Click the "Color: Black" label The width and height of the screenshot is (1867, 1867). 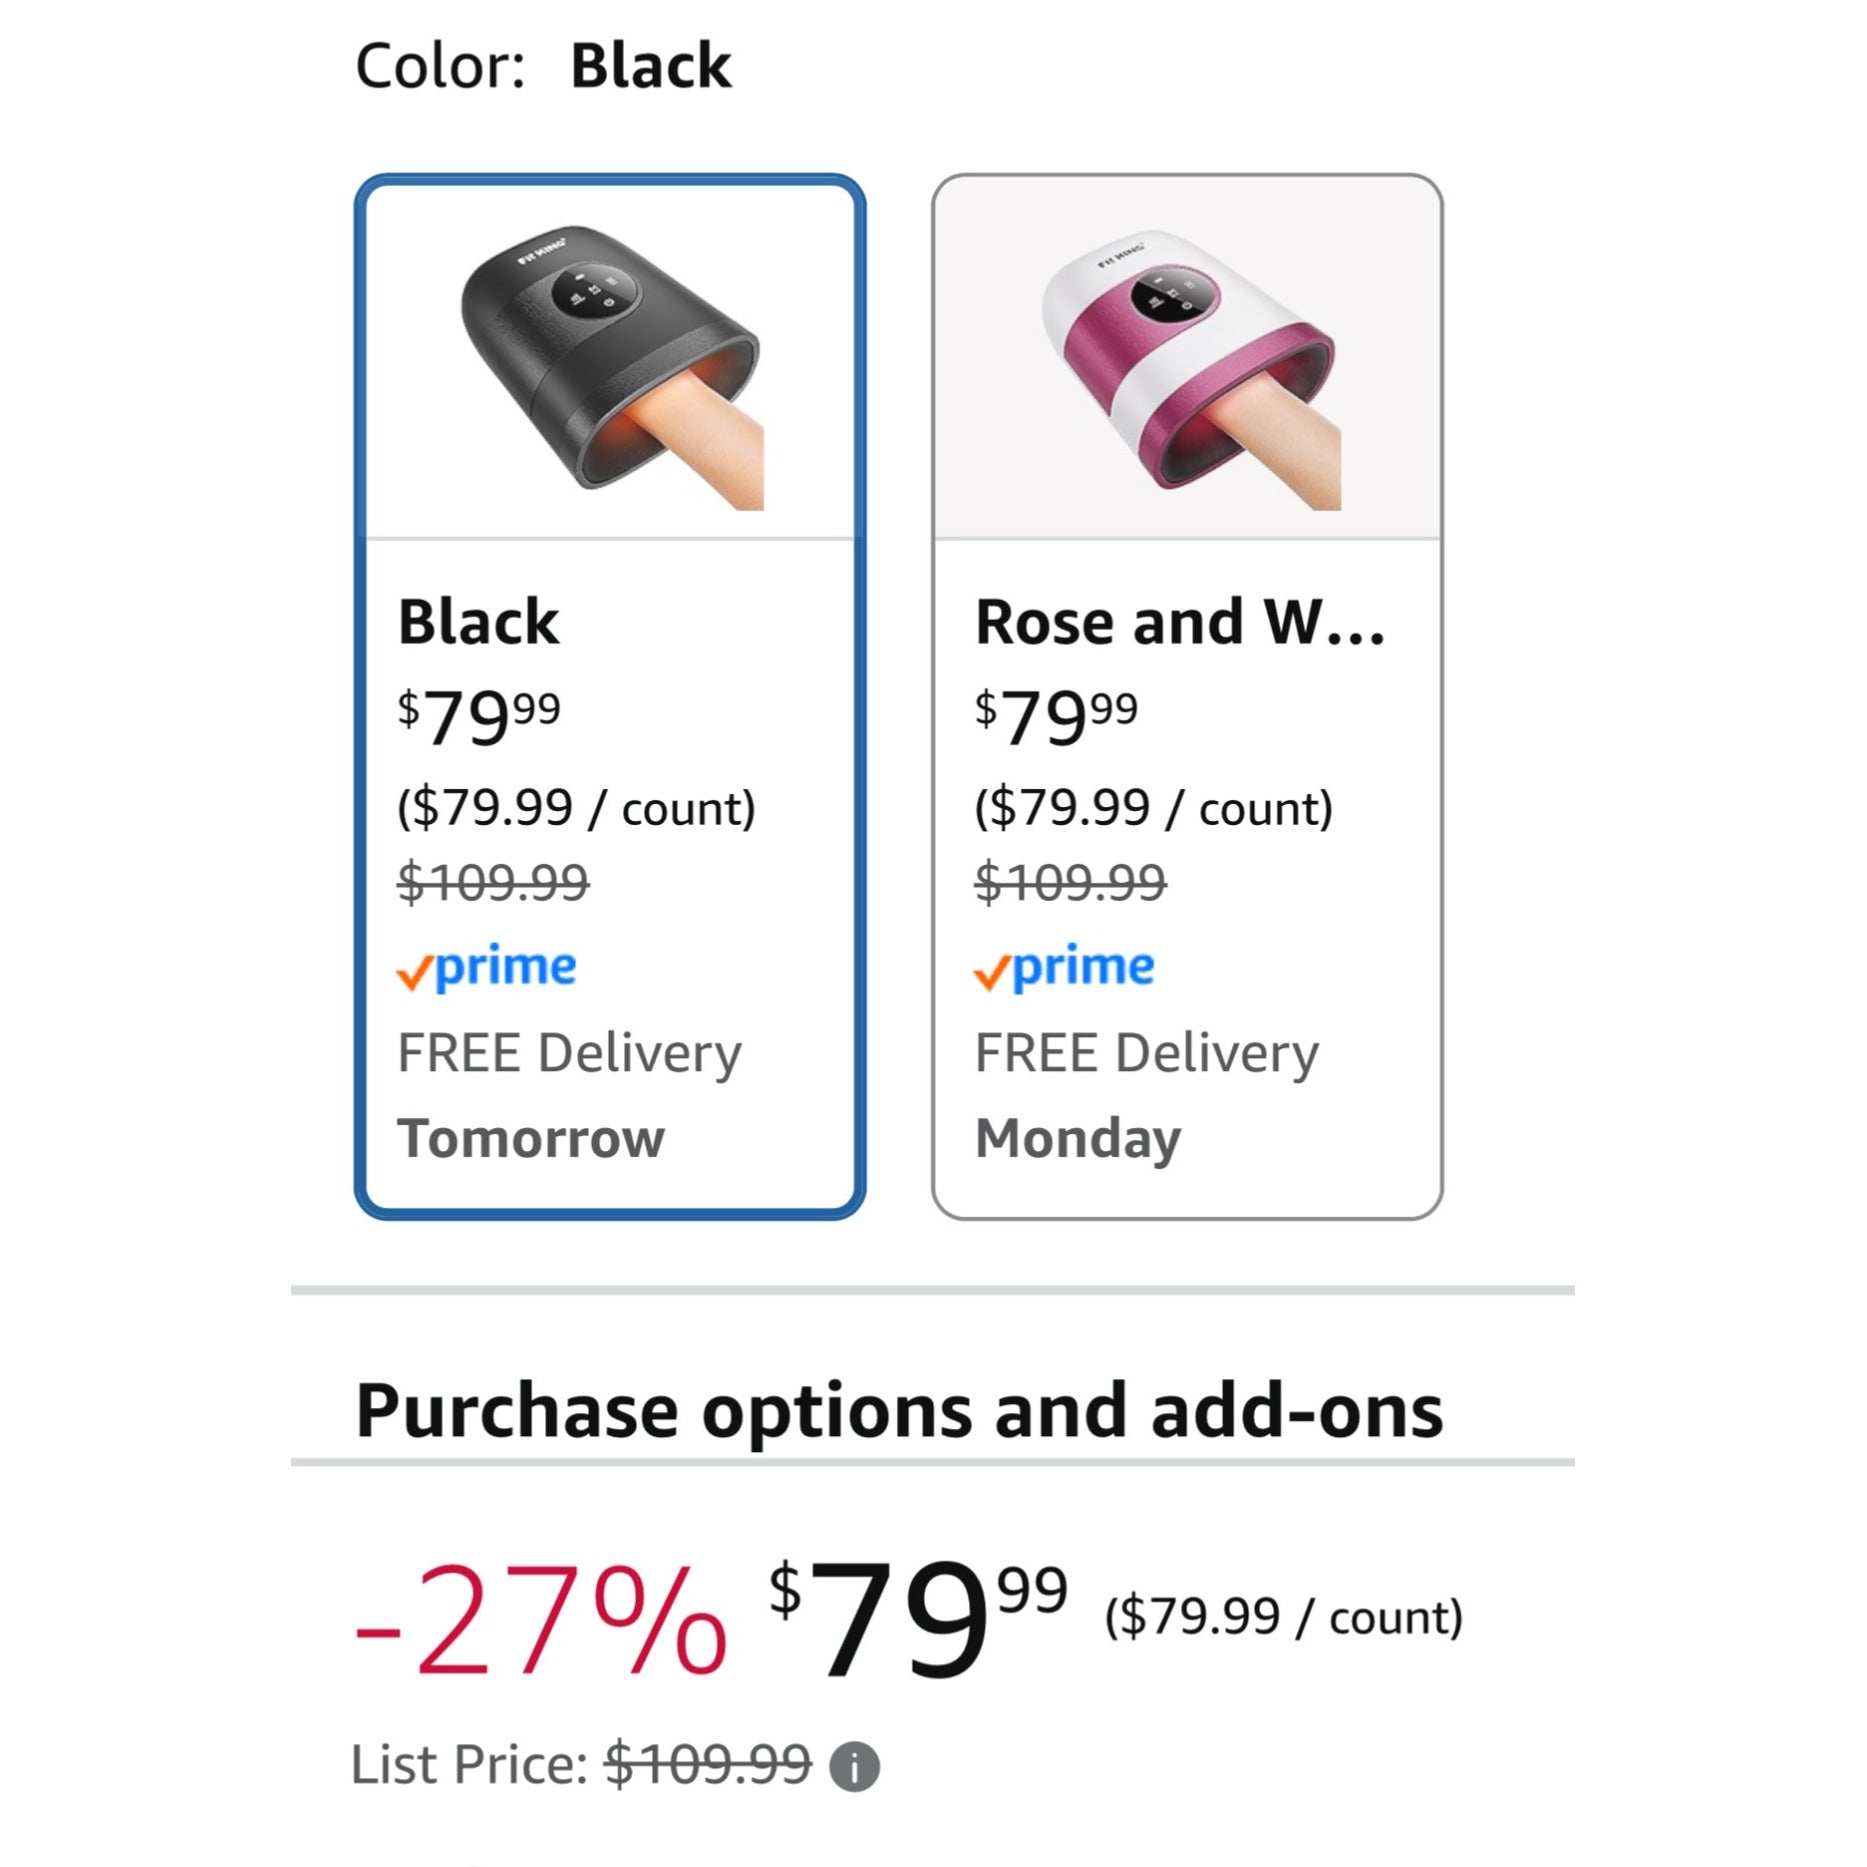point(543,66)
